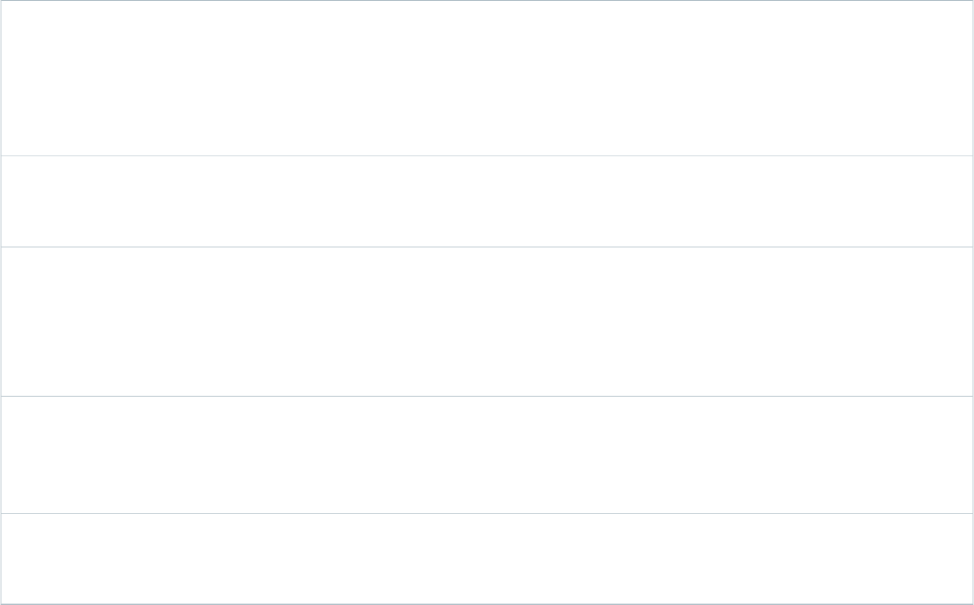Click divider line below the first row
The width and height of the screenshot is (974, 605).
487,155
